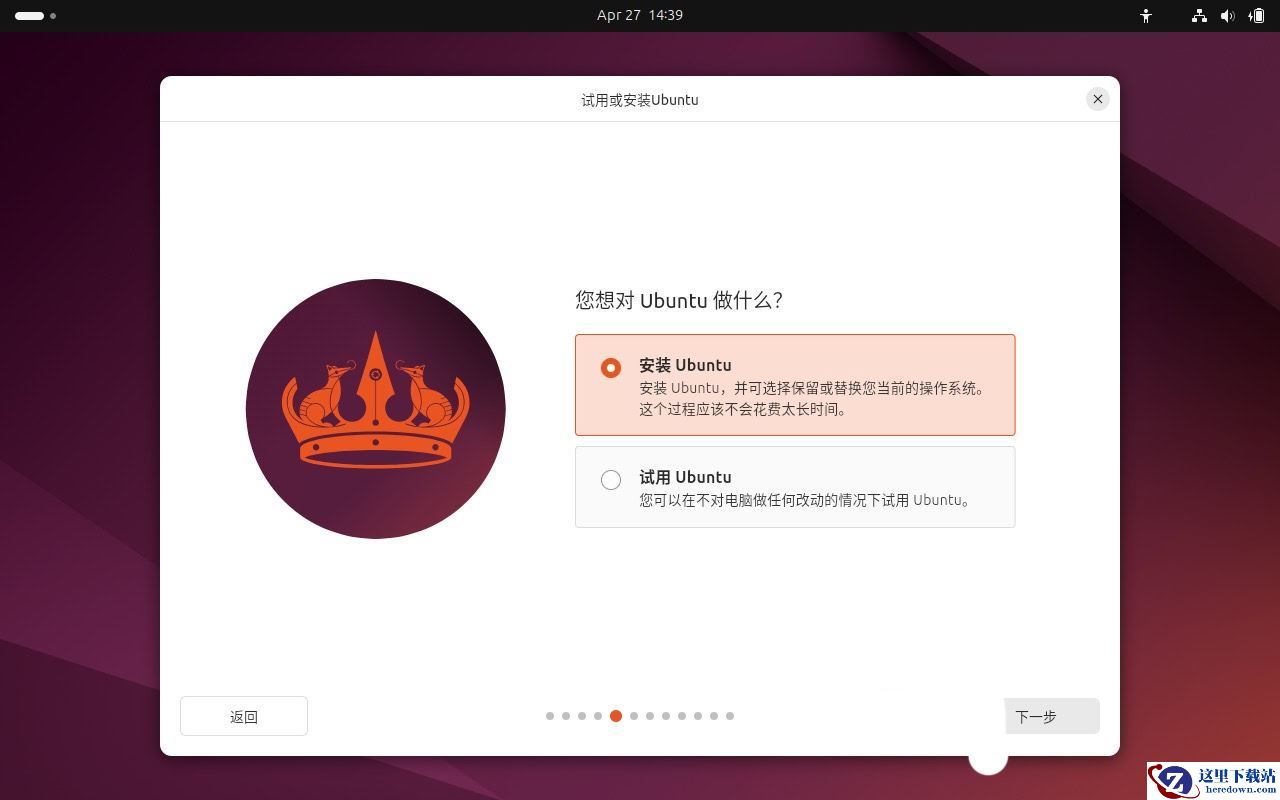
Task: Click the 下一步 button to continue
Action: coord(1051,716)
